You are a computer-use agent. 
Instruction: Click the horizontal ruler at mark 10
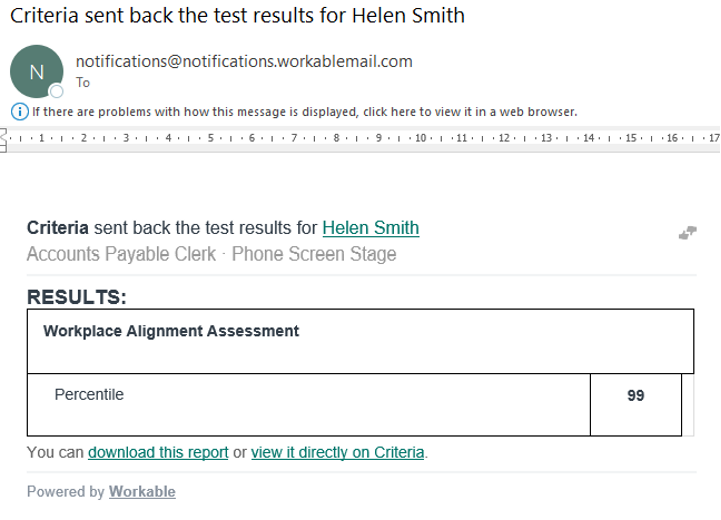tap(421, 137)
